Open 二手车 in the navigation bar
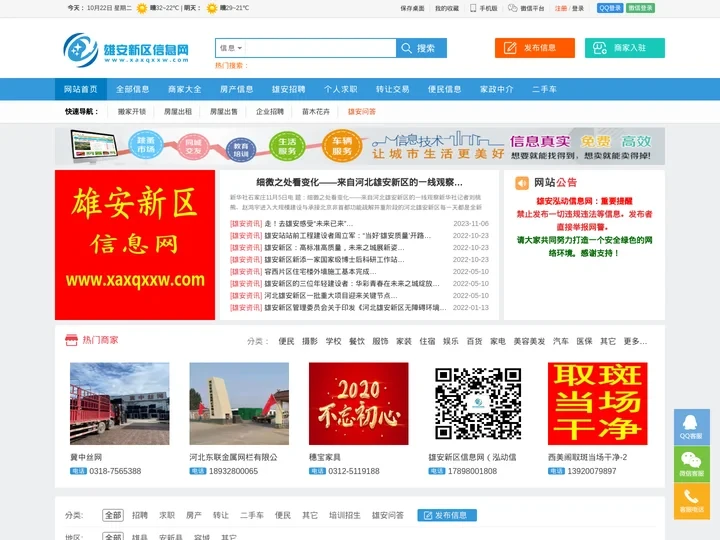 [544, 89]
